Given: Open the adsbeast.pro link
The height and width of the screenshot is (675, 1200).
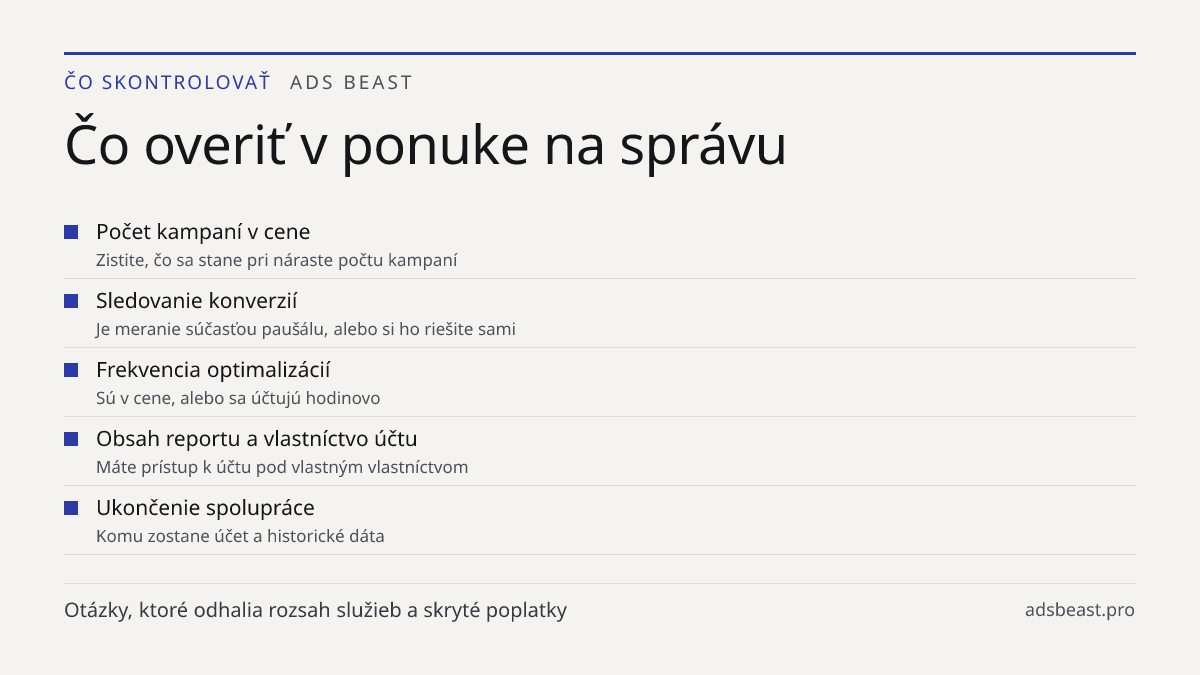Looking at the screenshot, I should point(1080,610).
